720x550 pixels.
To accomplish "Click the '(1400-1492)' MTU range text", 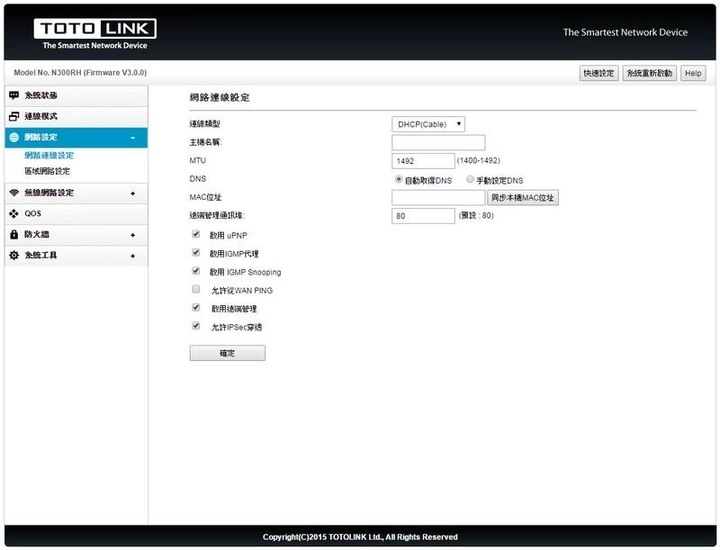I will pyautogui.click(x=478, y=160).
